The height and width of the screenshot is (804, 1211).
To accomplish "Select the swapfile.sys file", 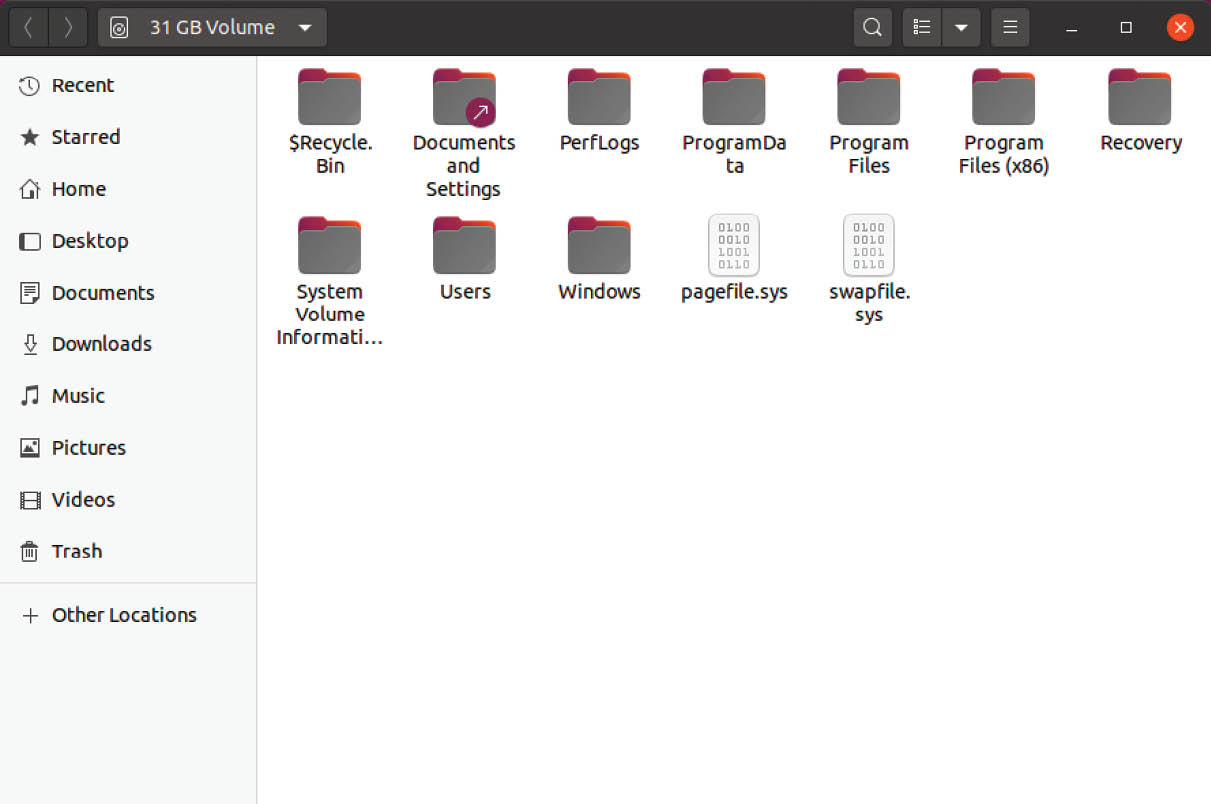I will click(868, 247).
